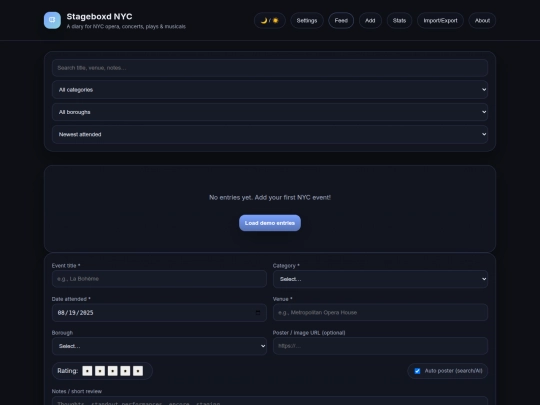
Task: Open the About section
Action: tap(482, 21)
